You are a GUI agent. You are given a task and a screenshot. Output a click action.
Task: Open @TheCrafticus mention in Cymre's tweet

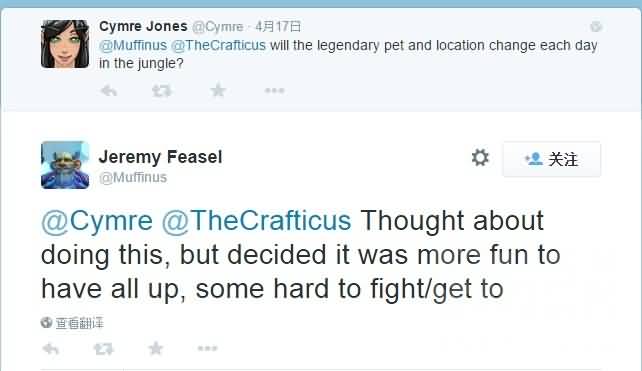[x=218, y=45]
